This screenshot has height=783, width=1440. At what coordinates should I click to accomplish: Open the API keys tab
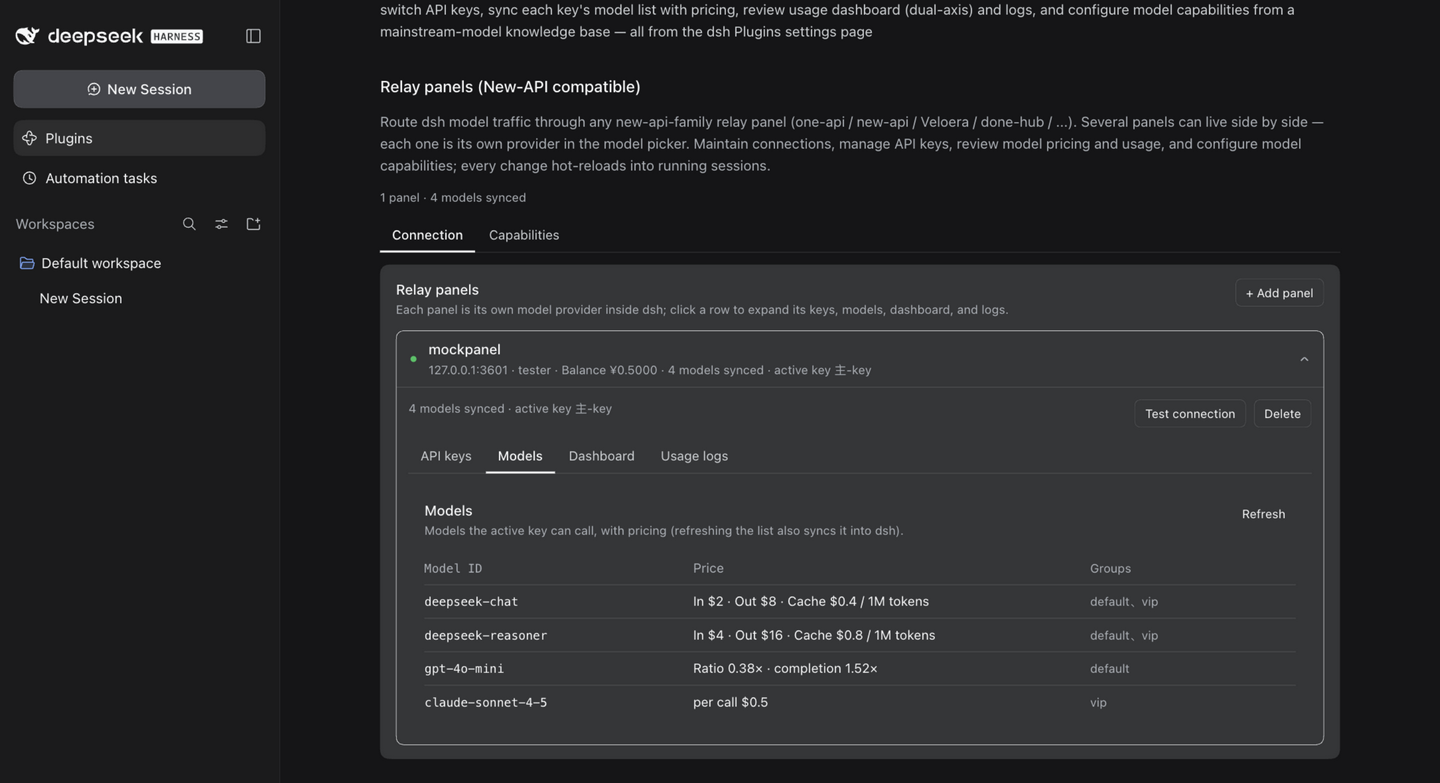point(446,456)
